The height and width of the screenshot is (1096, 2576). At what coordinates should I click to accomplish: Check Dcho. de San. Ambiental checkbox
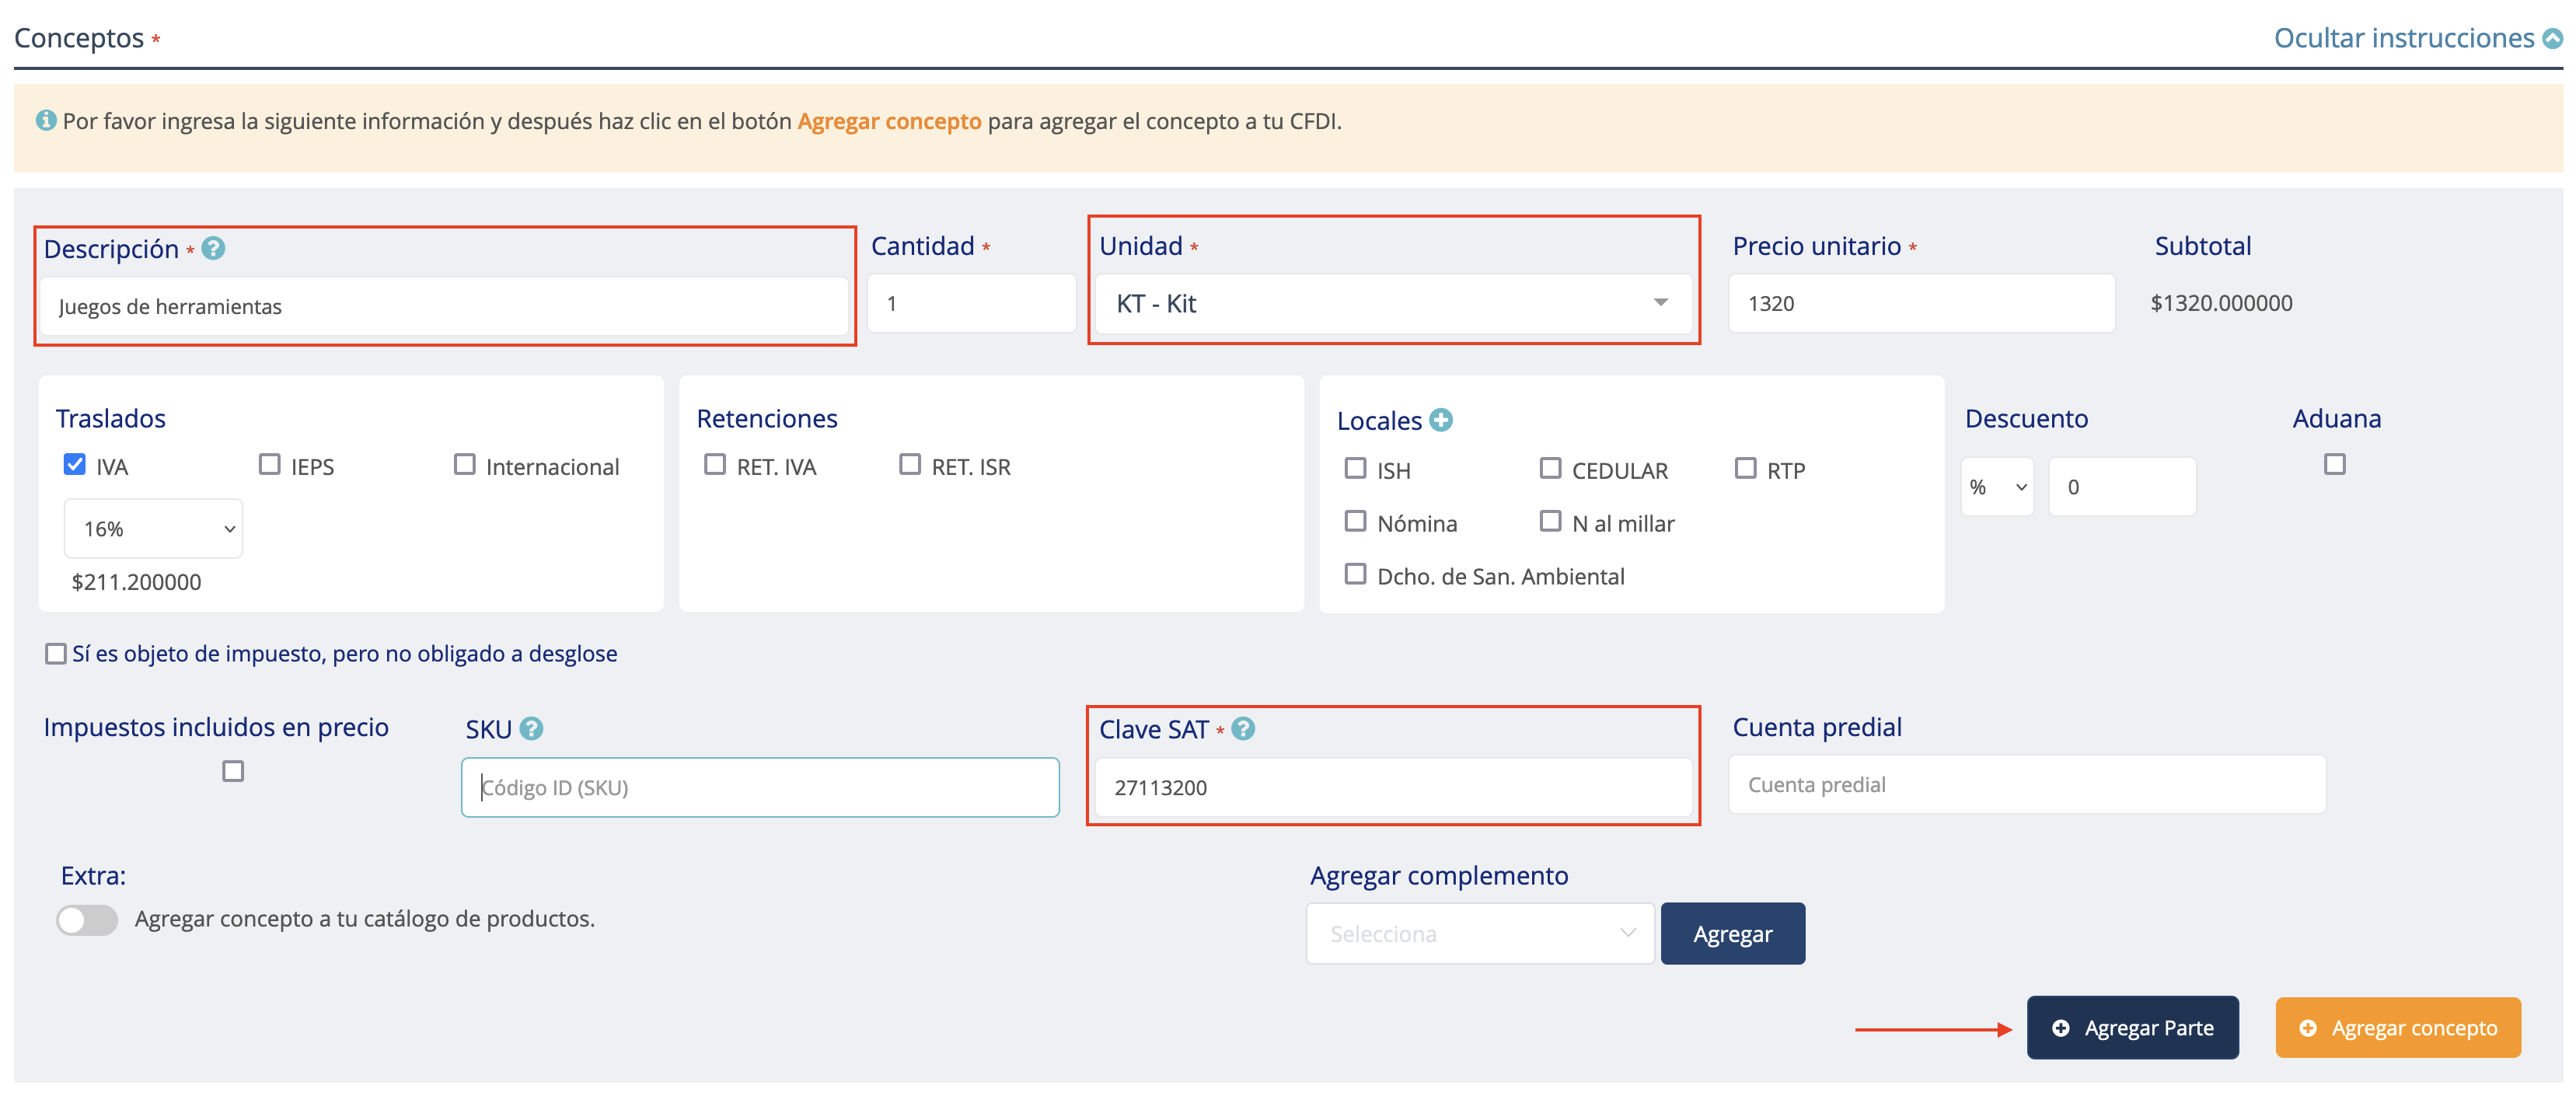click(x=1356, y=574)
